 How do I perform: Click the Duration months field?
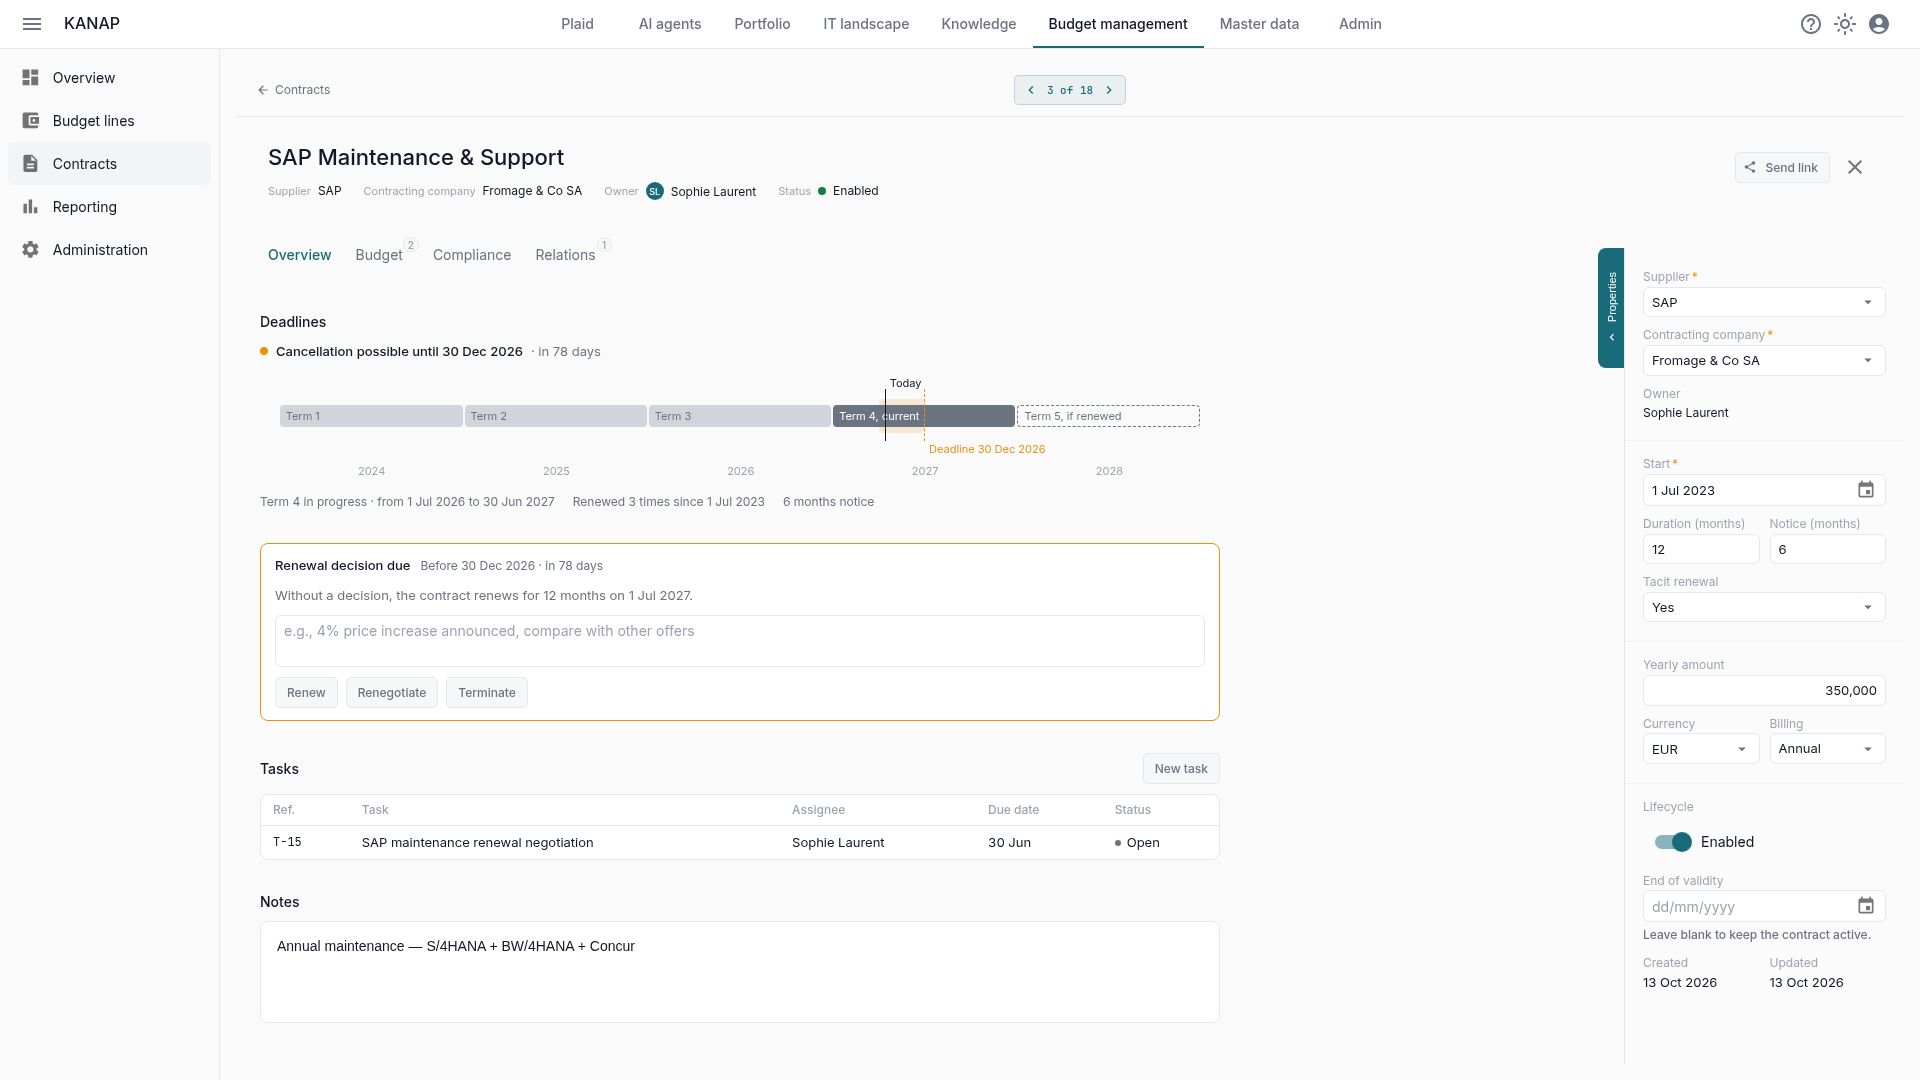point(1700,549)
